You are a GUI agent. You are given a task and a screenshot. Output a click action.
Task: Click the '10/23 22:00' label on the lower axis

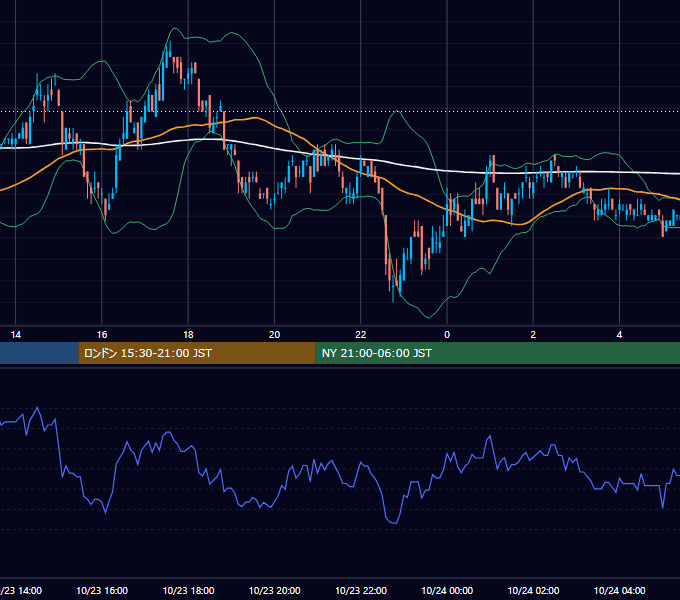coord(361,590)
